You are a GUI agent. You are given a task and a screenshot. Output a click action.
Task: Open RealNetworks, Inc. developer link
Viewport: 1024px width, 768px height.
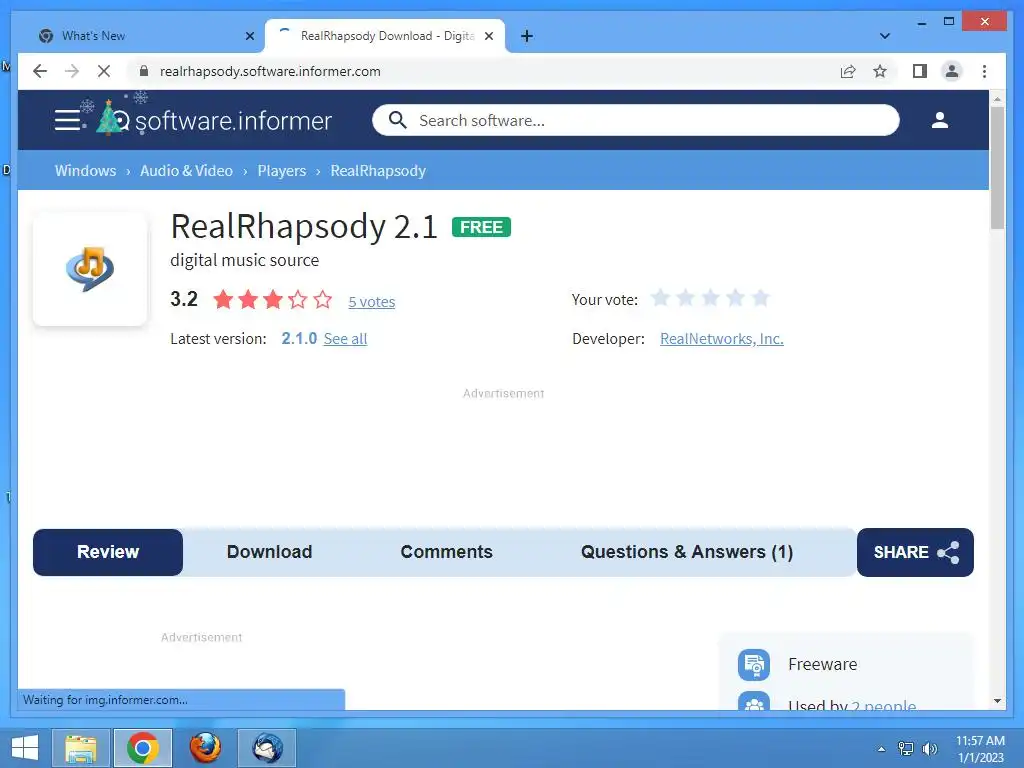(722, 338)
